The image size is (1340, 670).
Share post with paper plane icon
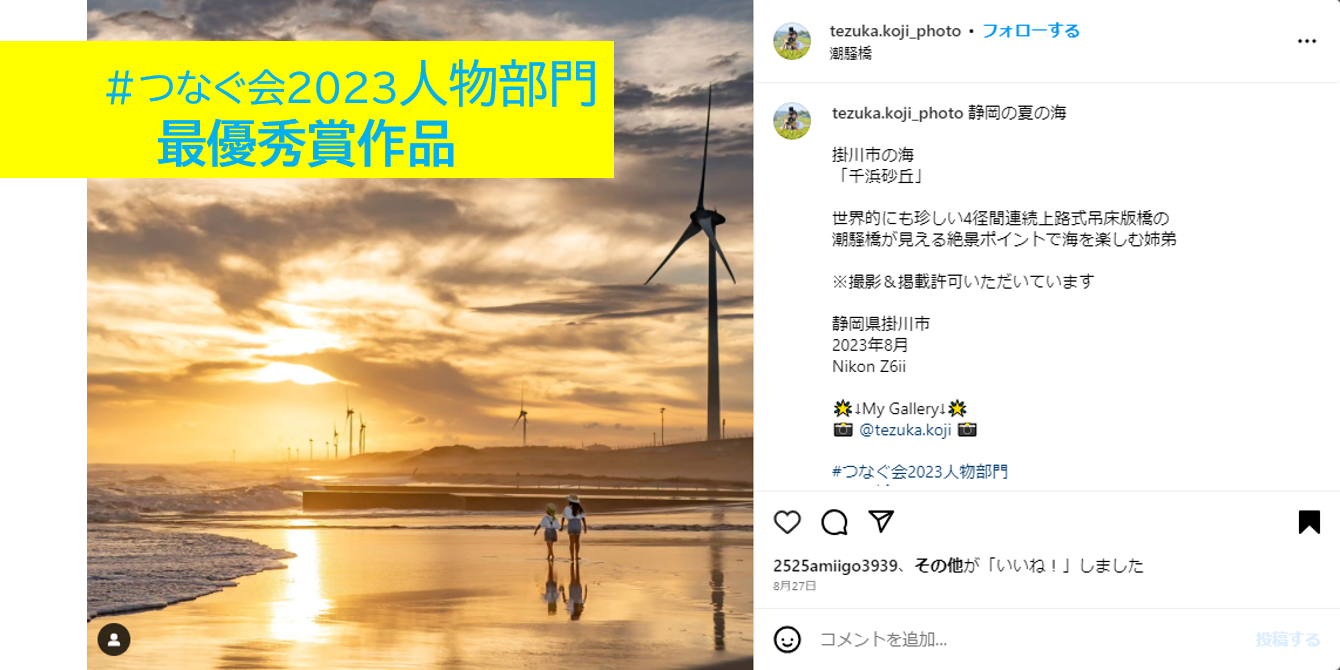pyautogui.click(x=881, y=521)
